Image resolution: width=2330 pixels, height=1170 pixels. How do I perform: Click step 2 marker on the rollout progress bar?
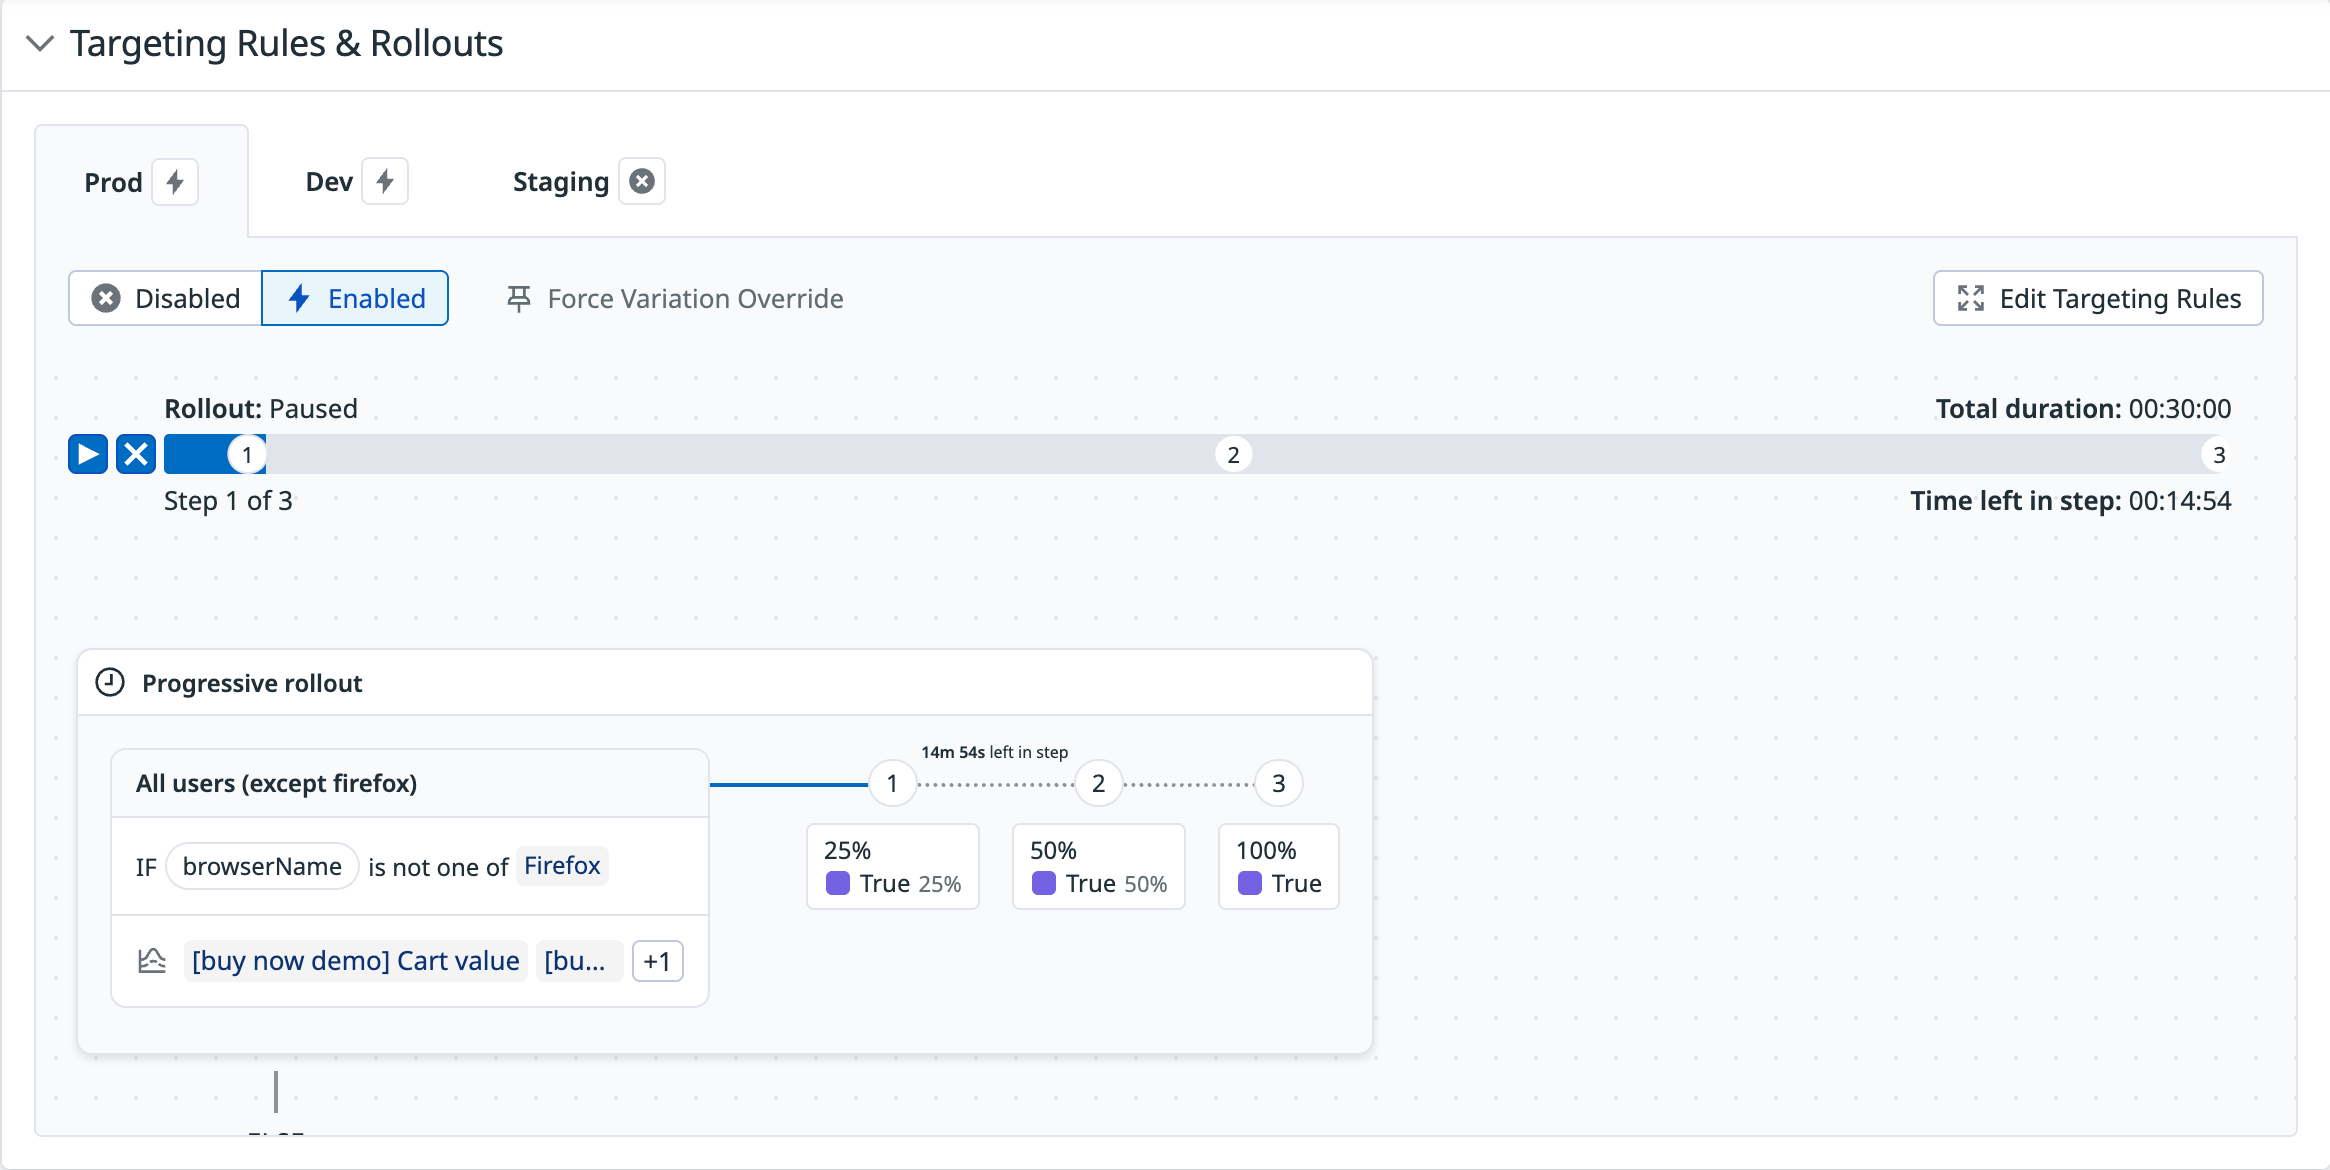tap(1234, 454)
